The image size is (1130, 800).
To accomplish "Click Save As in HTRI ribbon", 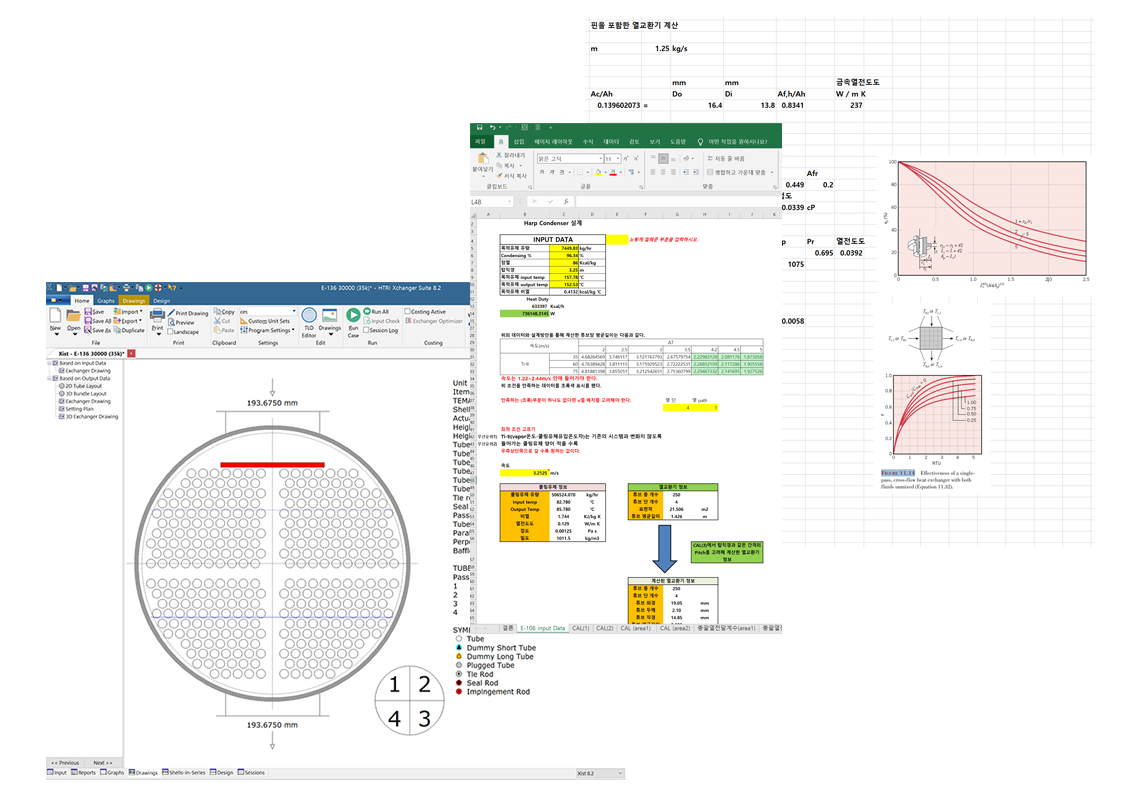I will 97,330.
